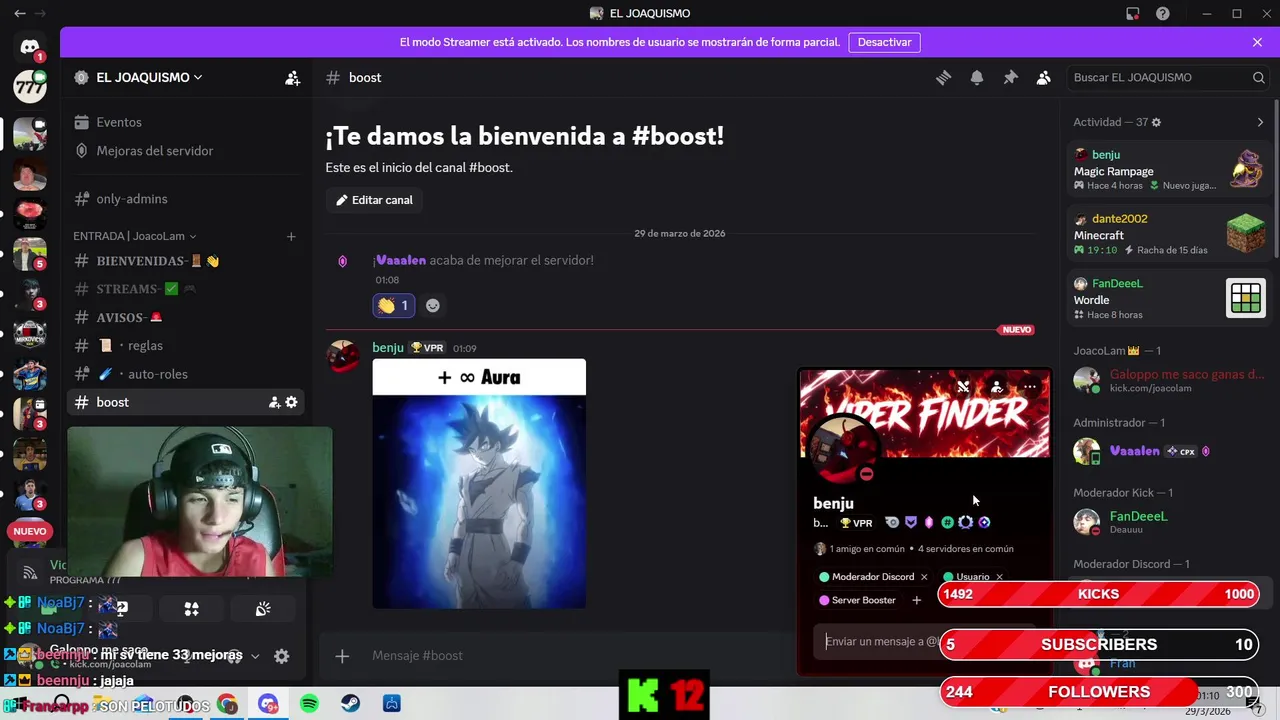The height and width of the screenshot is (720, 1280).
Task: Click the Editar canal button
Action: pos(374,200)
